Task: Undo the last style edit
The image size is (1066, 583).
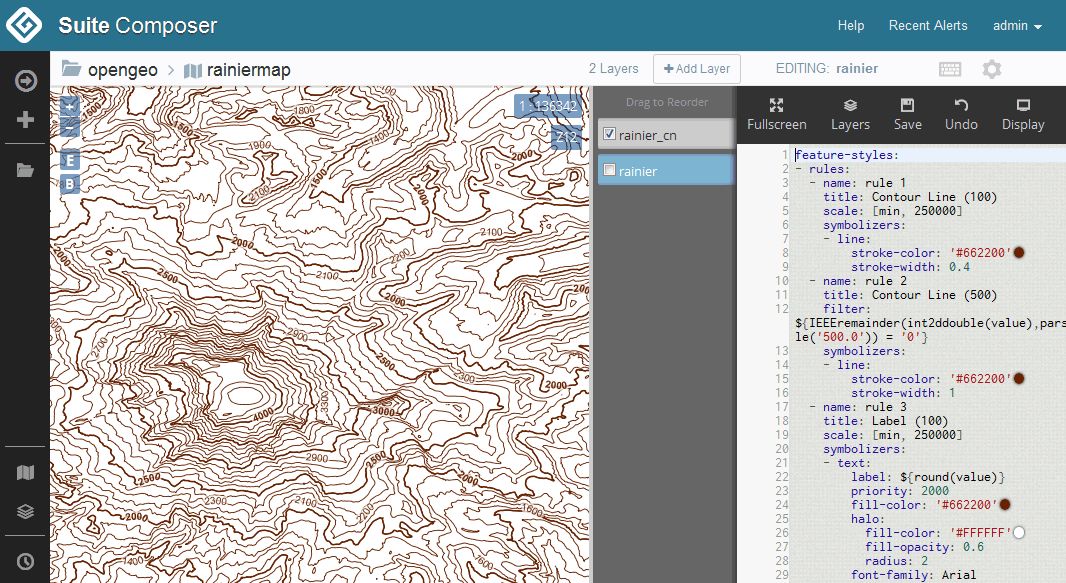Action: (961, 113)
